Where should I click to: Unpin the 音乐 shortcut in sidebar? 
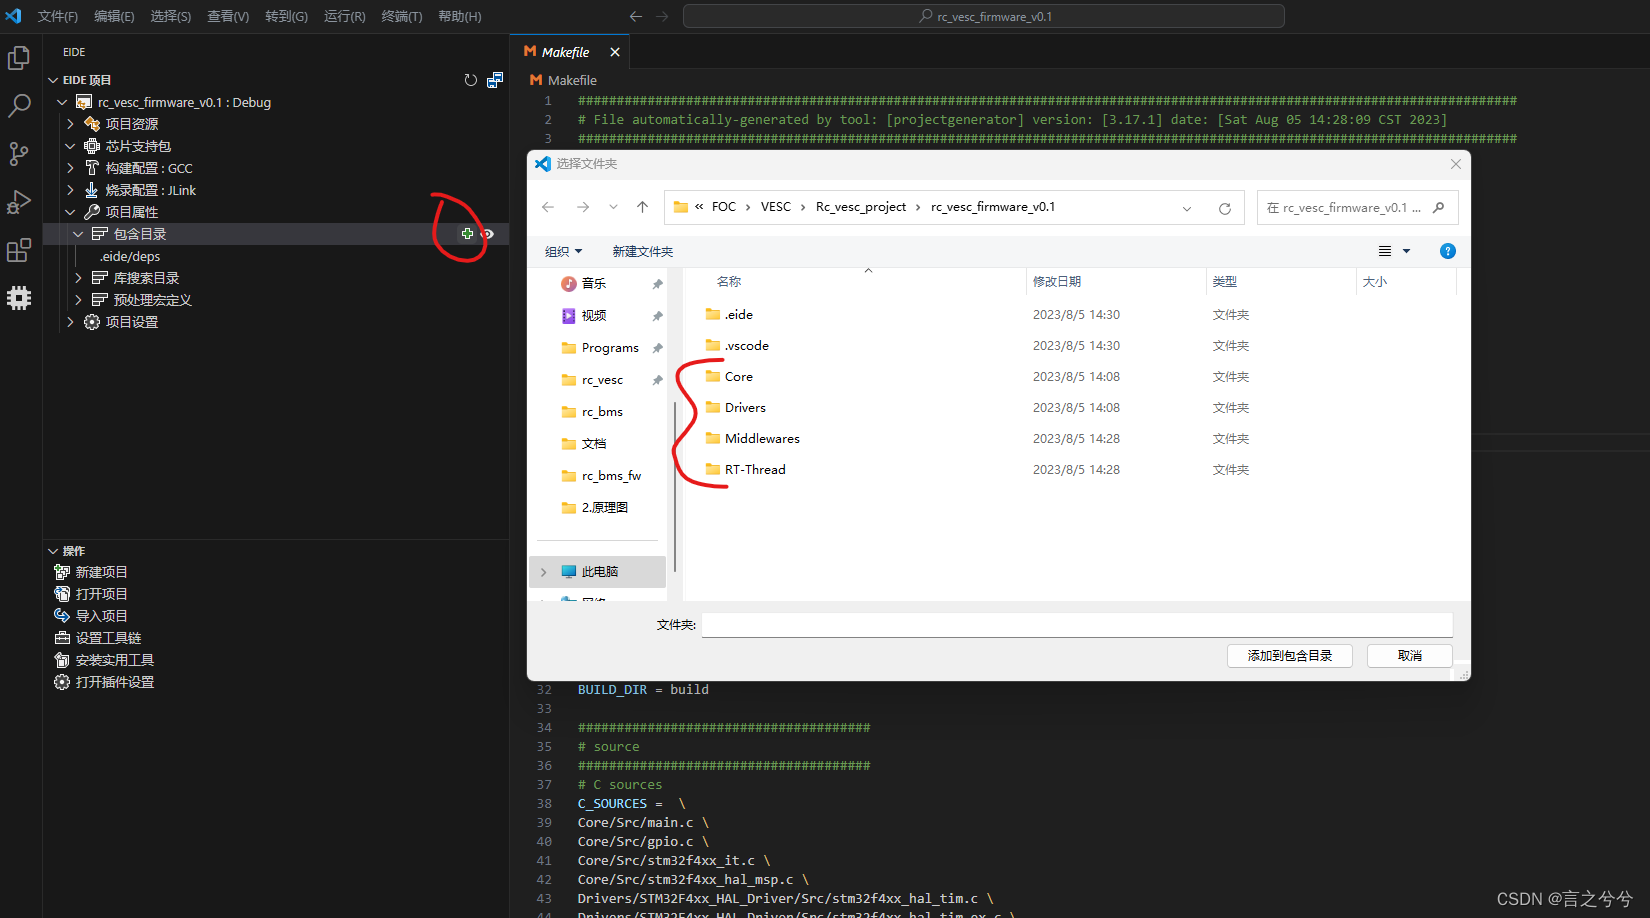[657, 283]
